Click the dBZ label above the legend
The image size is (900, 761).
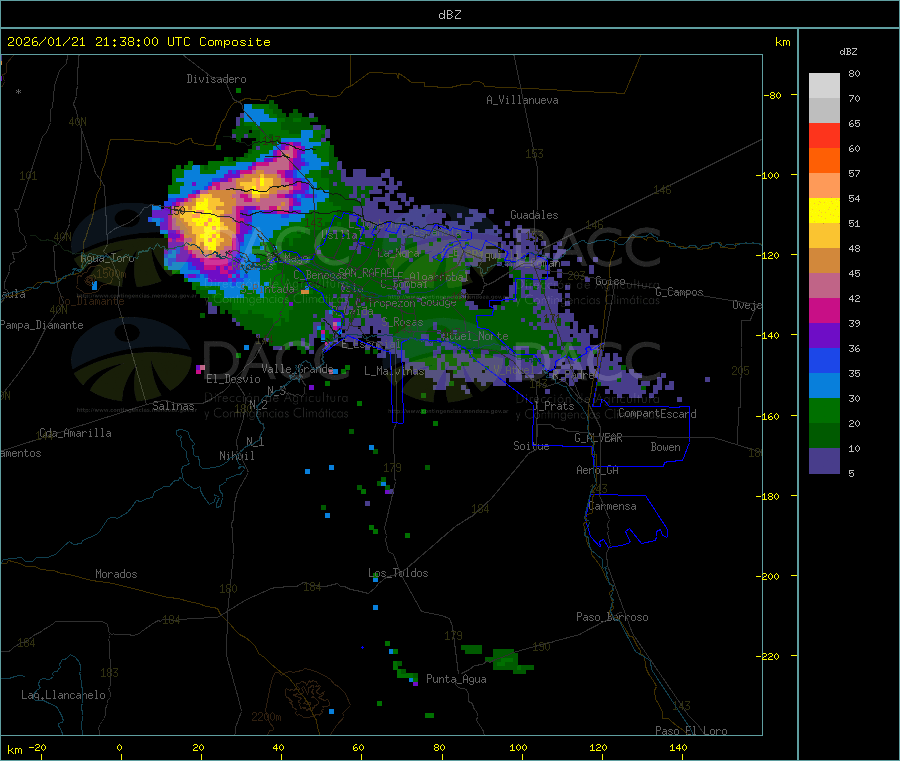tap(848, 52)
